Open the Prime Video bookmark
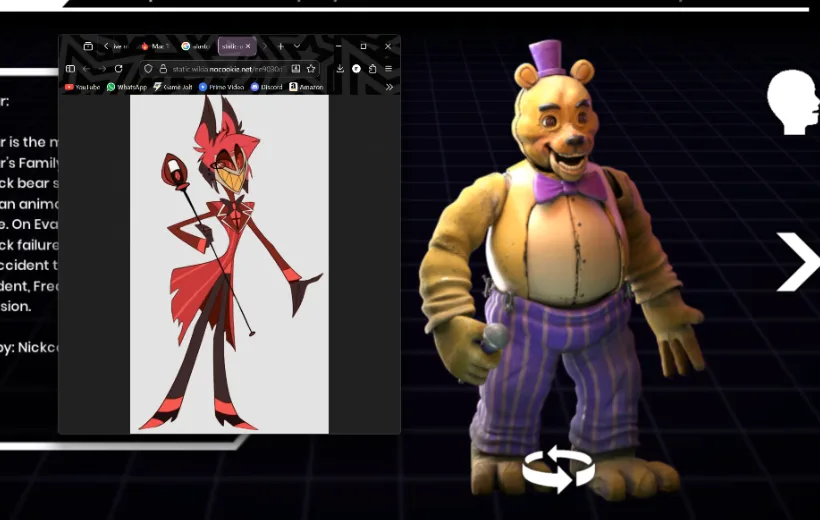820x520 pixels. pos(221,87)
